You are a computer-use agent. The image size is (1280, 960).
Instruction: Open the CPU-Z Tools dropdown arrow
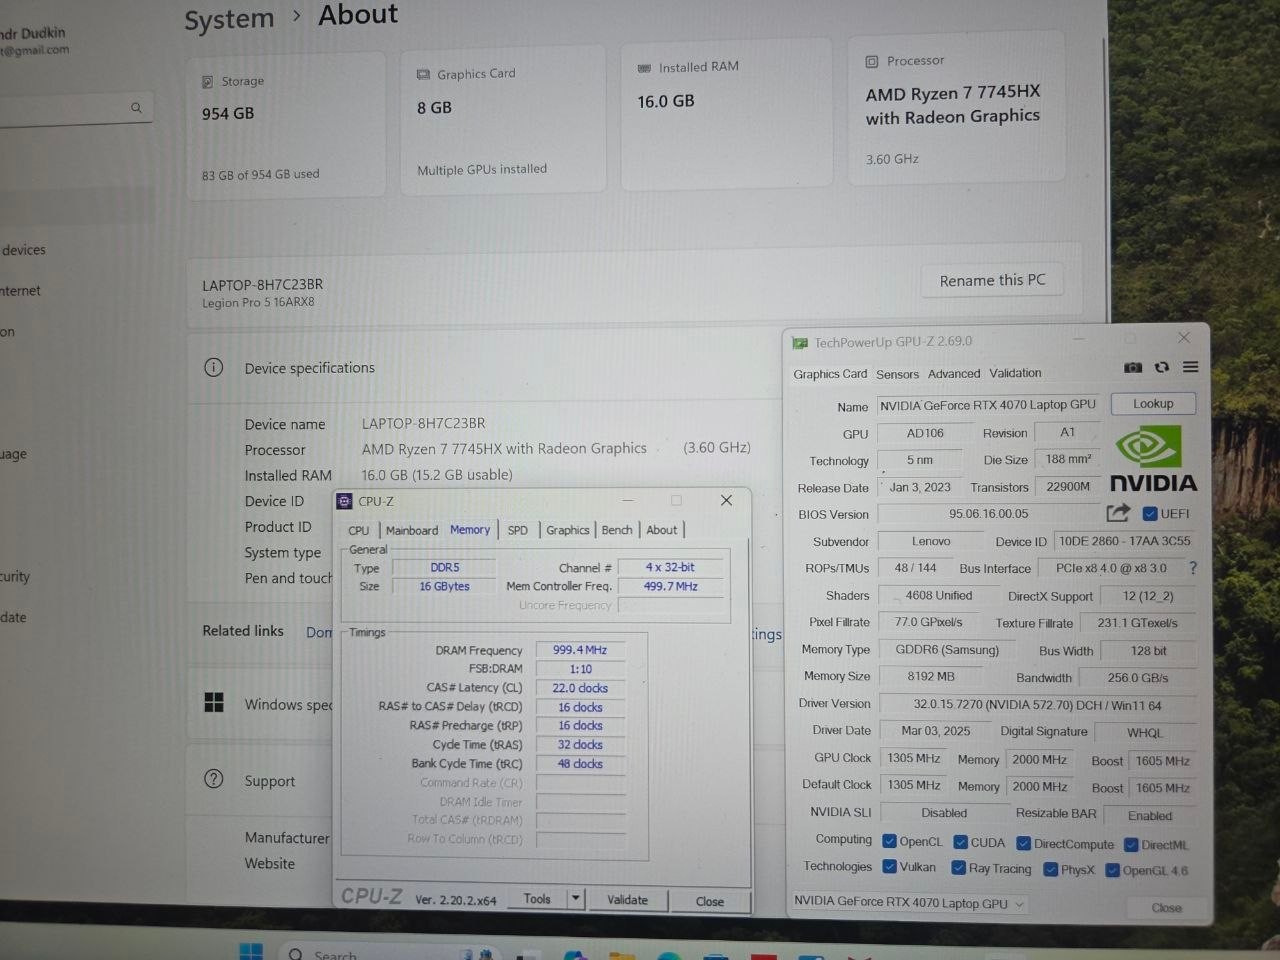[x=576, y=898]
